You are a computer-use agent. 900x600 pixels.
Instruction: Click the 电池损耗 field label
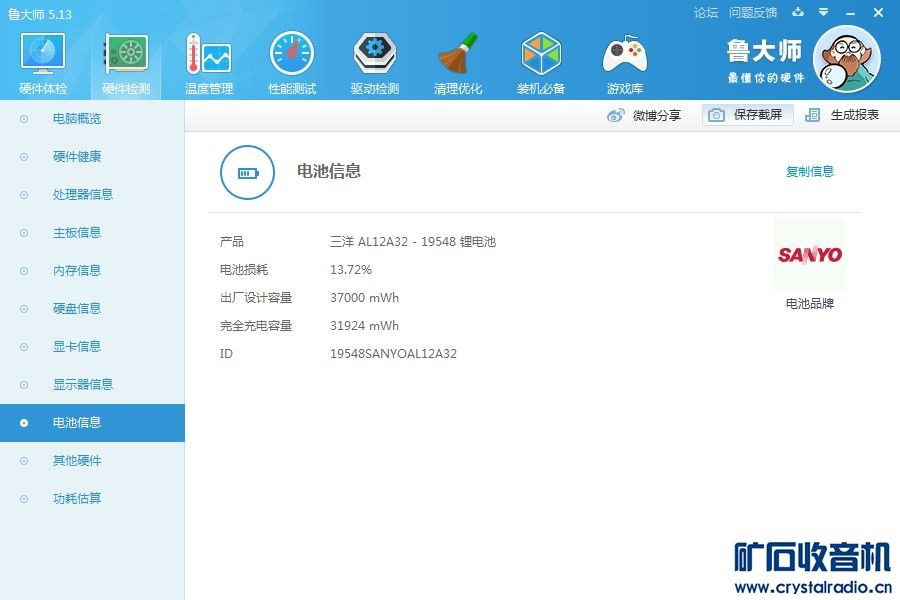(243, 270)
